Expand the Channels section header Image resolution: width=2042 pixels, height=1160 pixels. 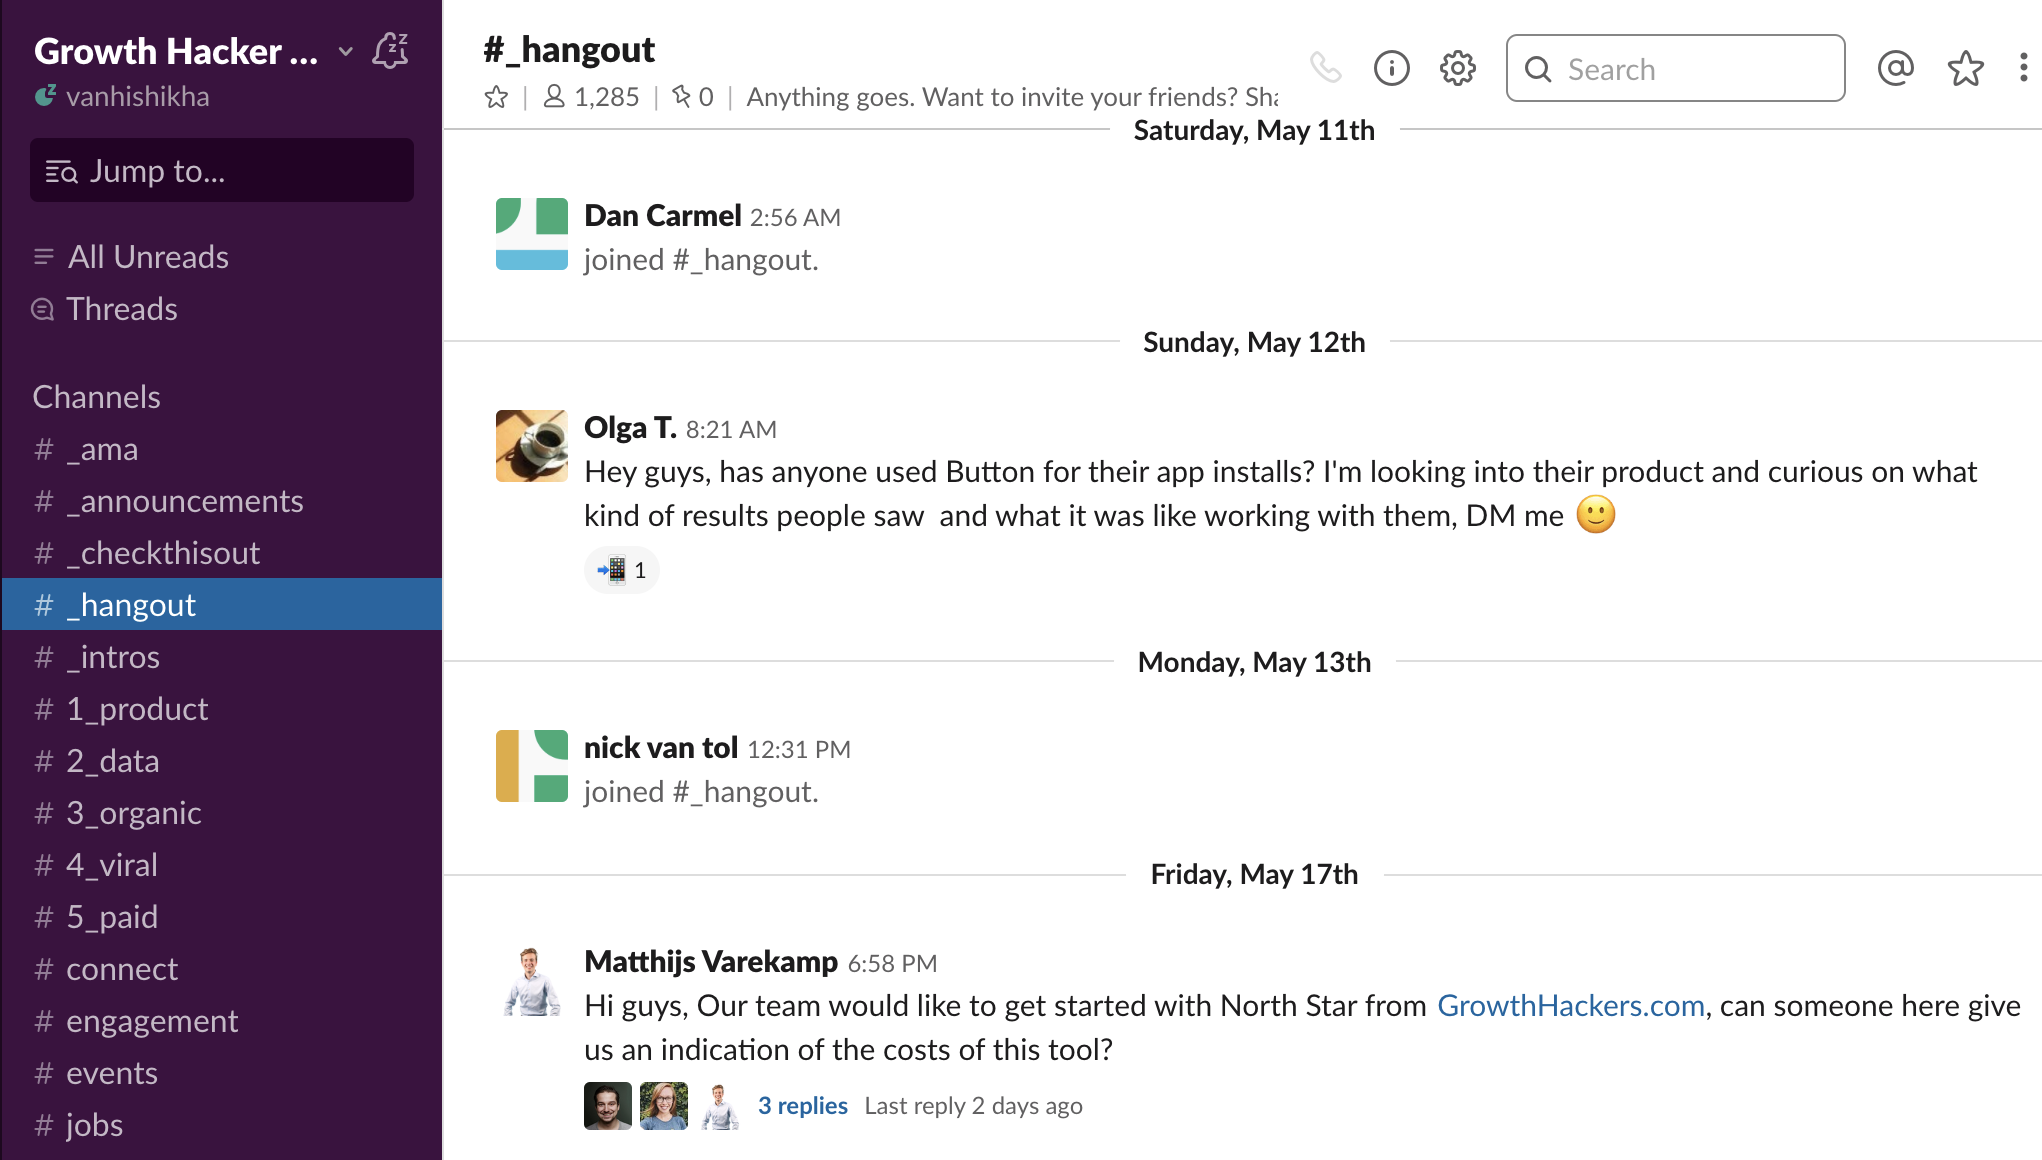(x=96, y=396)
